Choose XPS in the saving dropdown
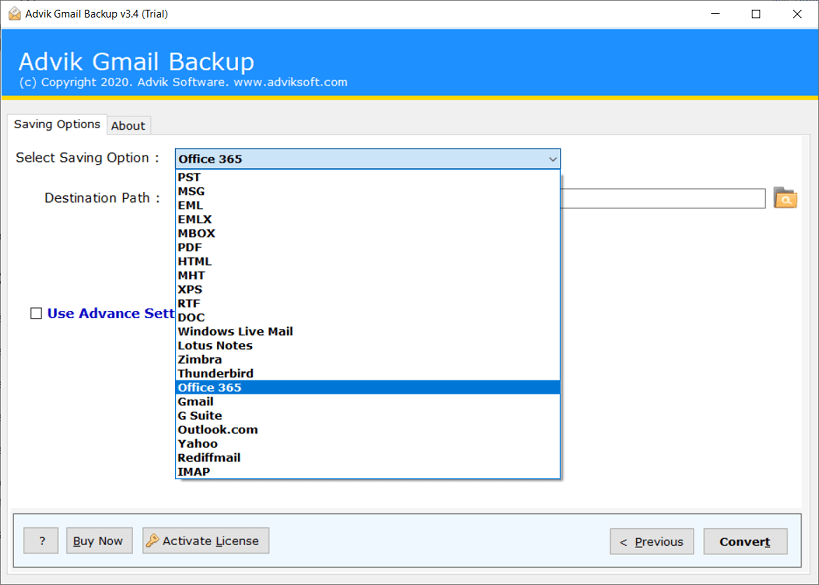The width and height of the screenshot is (819, 585). 368,289
